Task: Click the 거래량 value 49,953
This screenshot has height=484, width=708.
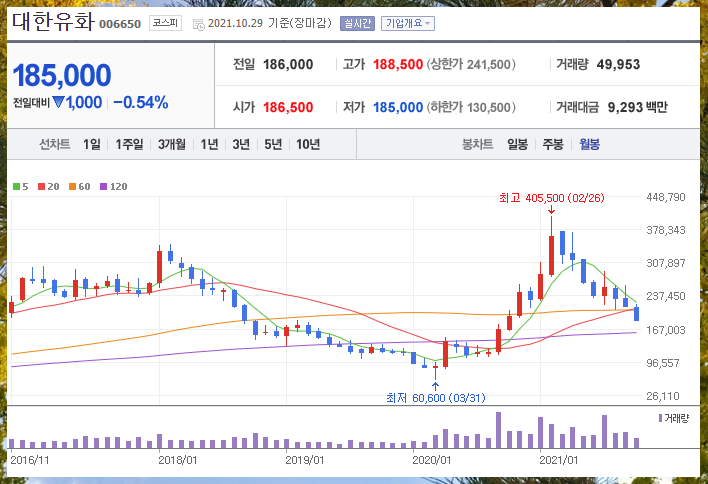Action: [618, 65]
